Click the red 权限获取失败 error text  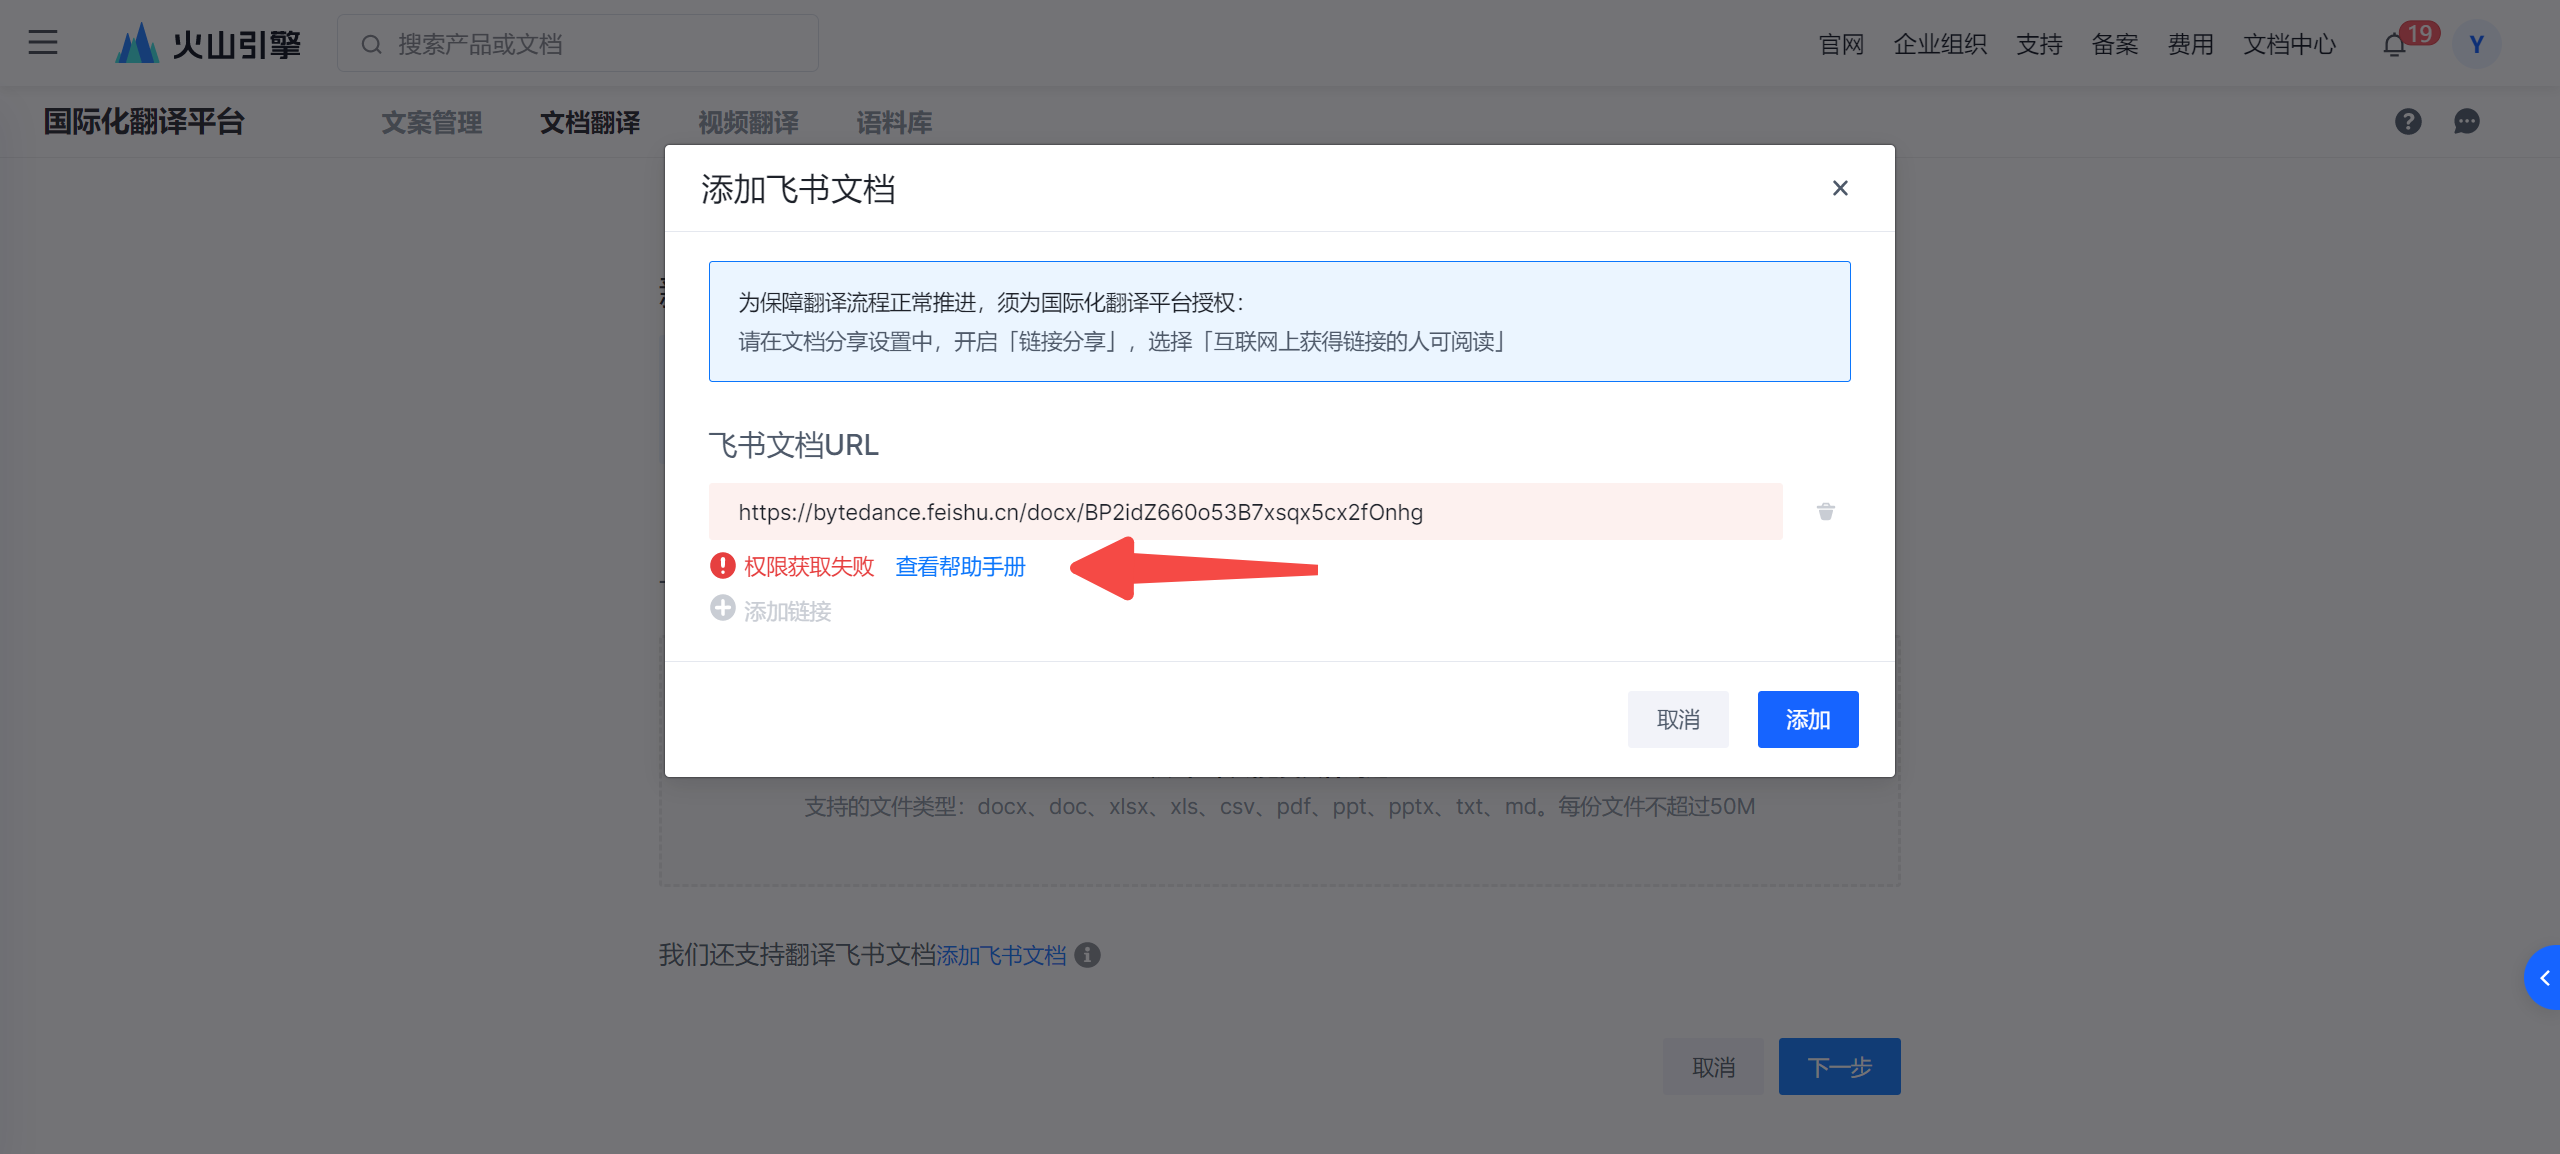pyautogui.click(x=809, y=567)
